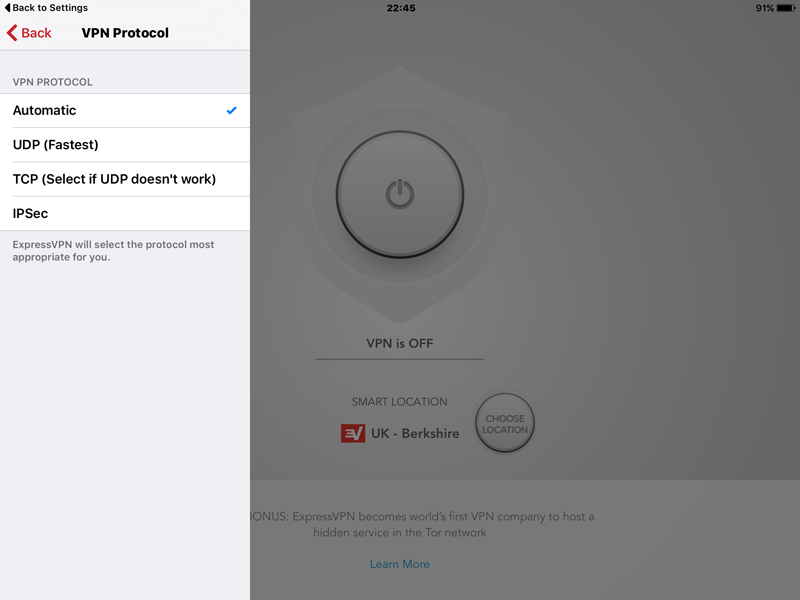Tap the red ExpressVPN logo icon

pos(353,434)
